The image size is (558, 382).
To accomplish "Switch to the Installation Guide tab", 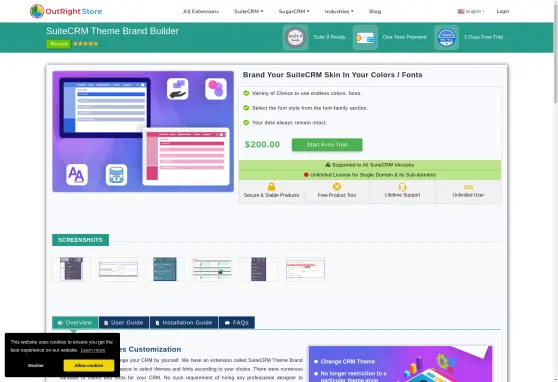I will pos(184,323).
